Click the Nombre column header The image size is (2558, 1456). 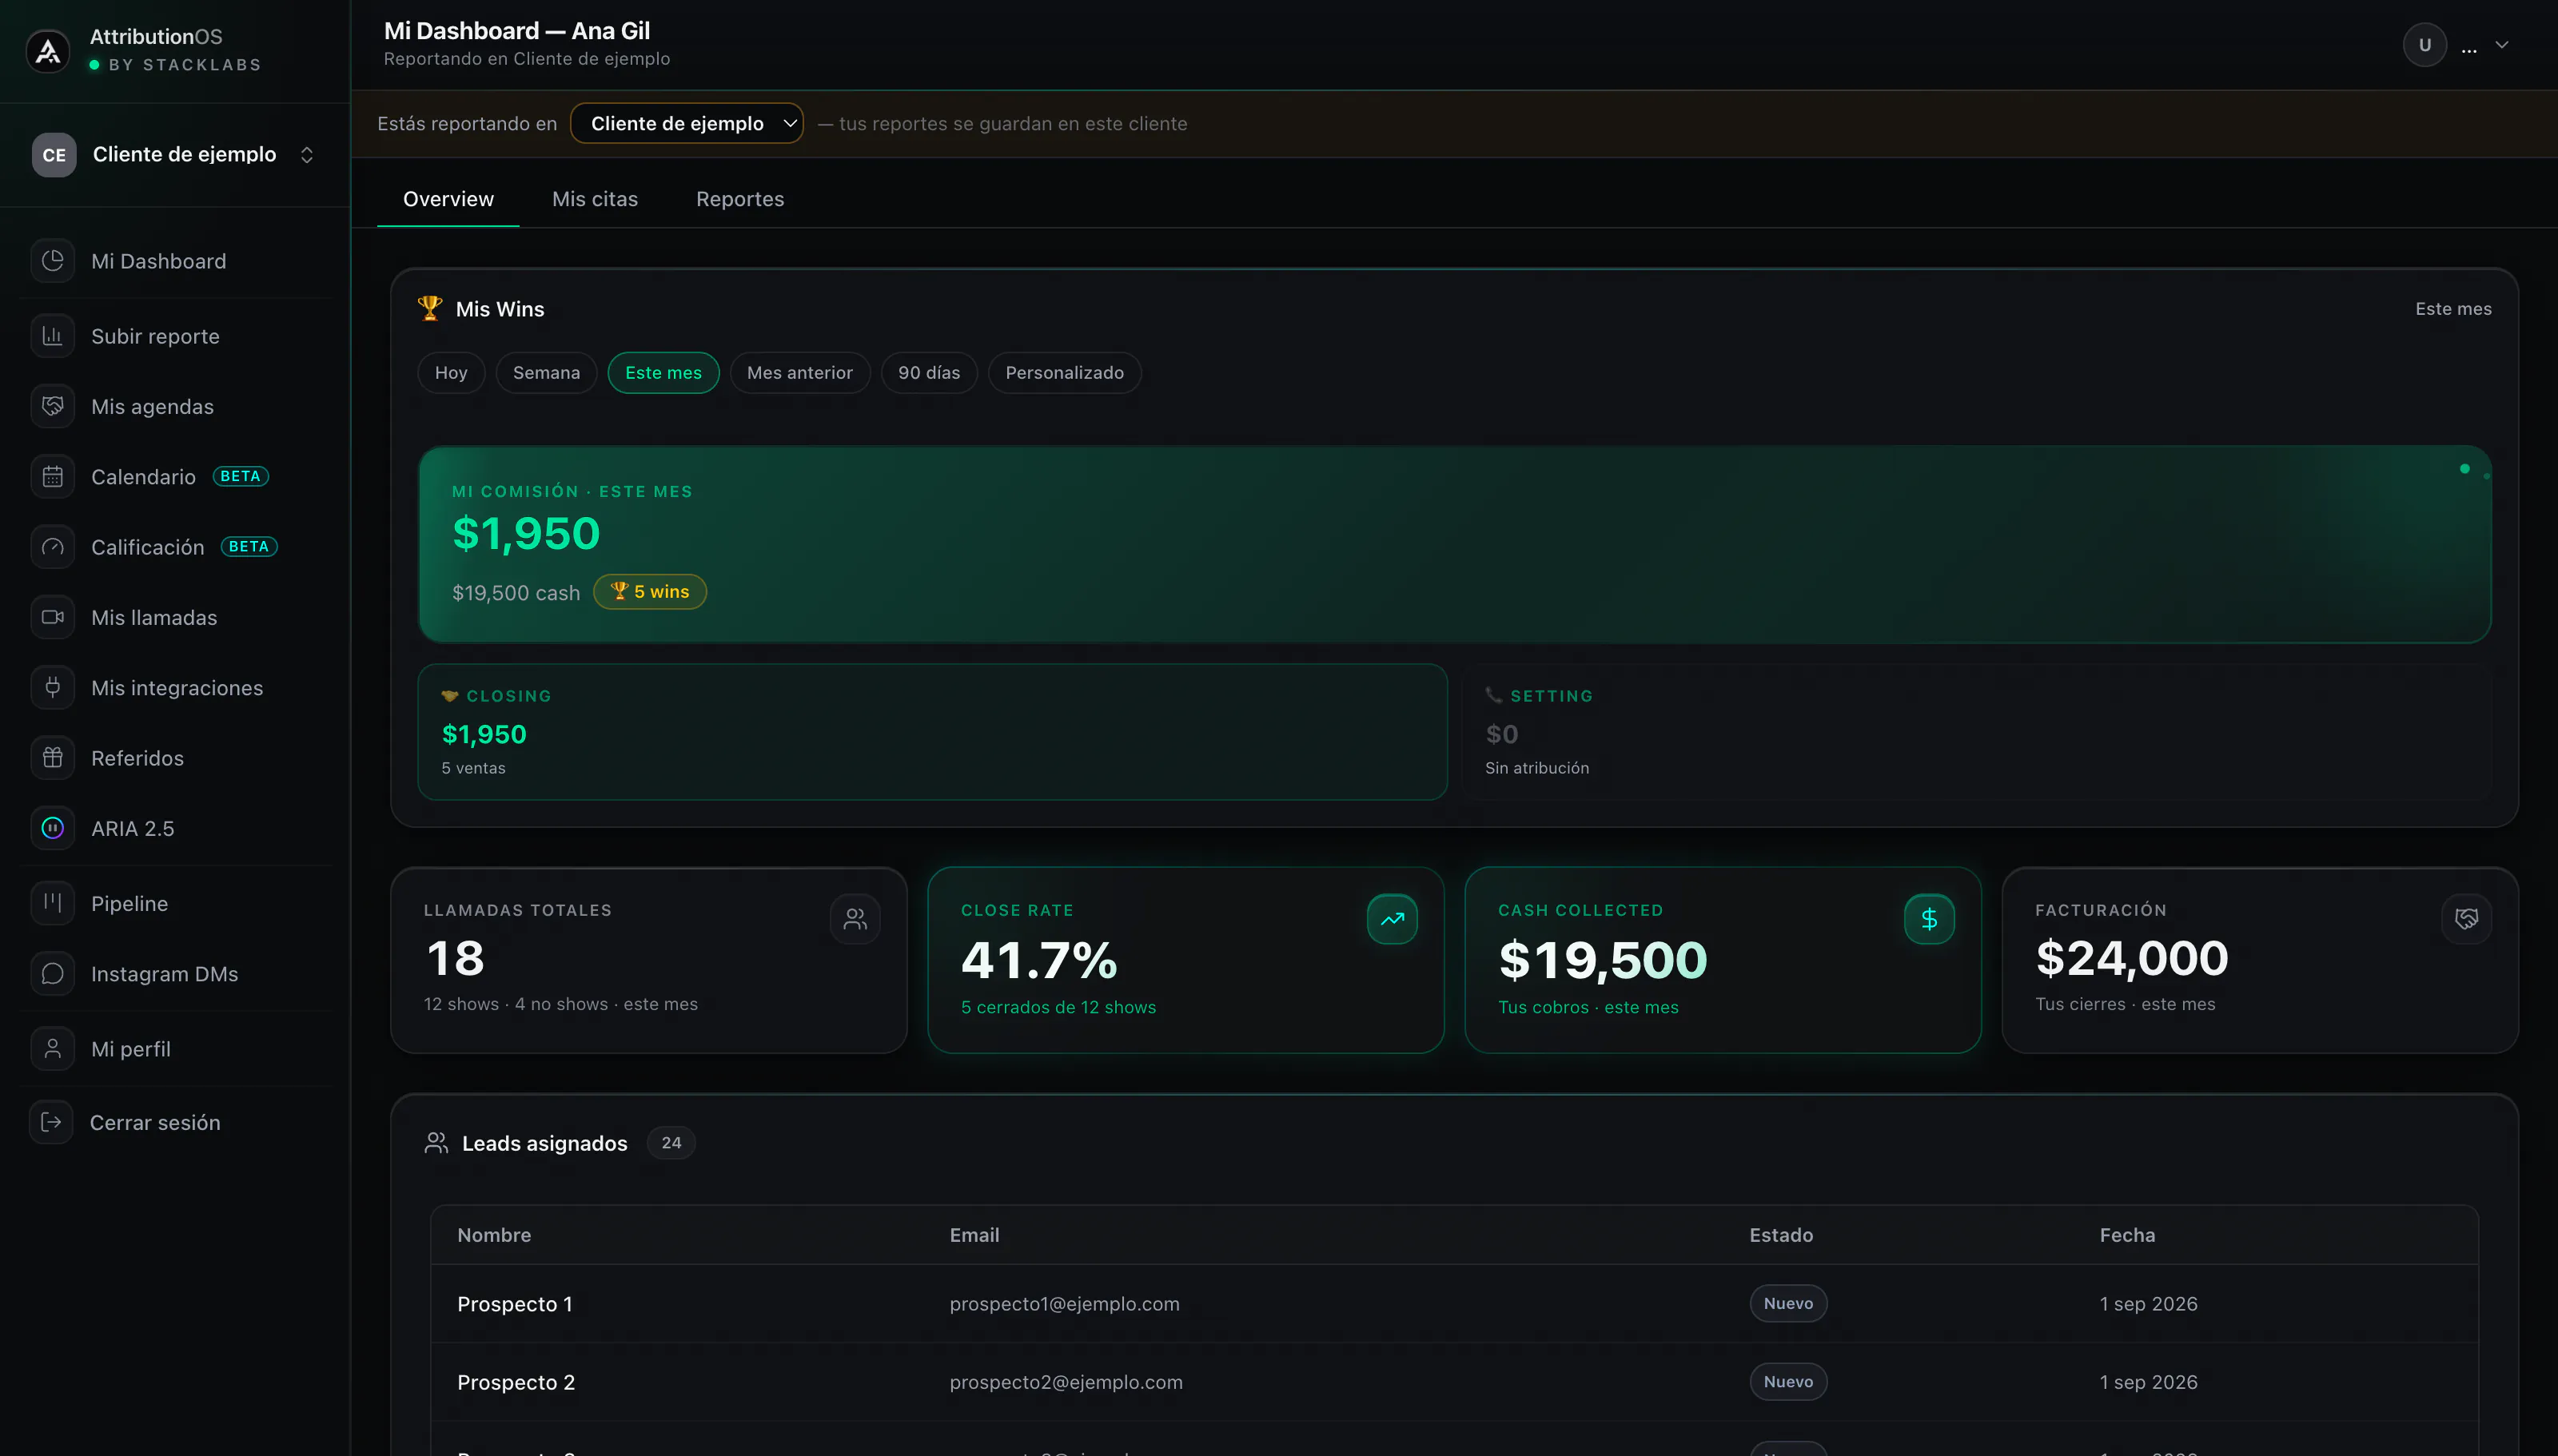[494, 1235]
